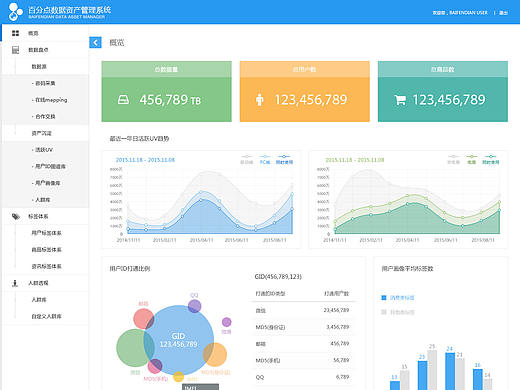Expand the 数据盘点 menu section

coord(45,50)
